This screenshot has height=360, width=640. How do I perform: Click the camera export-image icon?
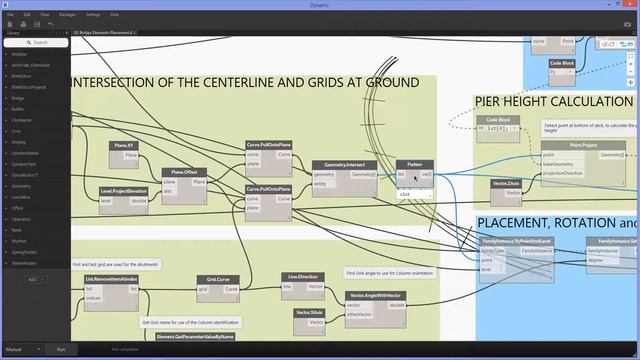pyautogui.click(x=627, y=24)
